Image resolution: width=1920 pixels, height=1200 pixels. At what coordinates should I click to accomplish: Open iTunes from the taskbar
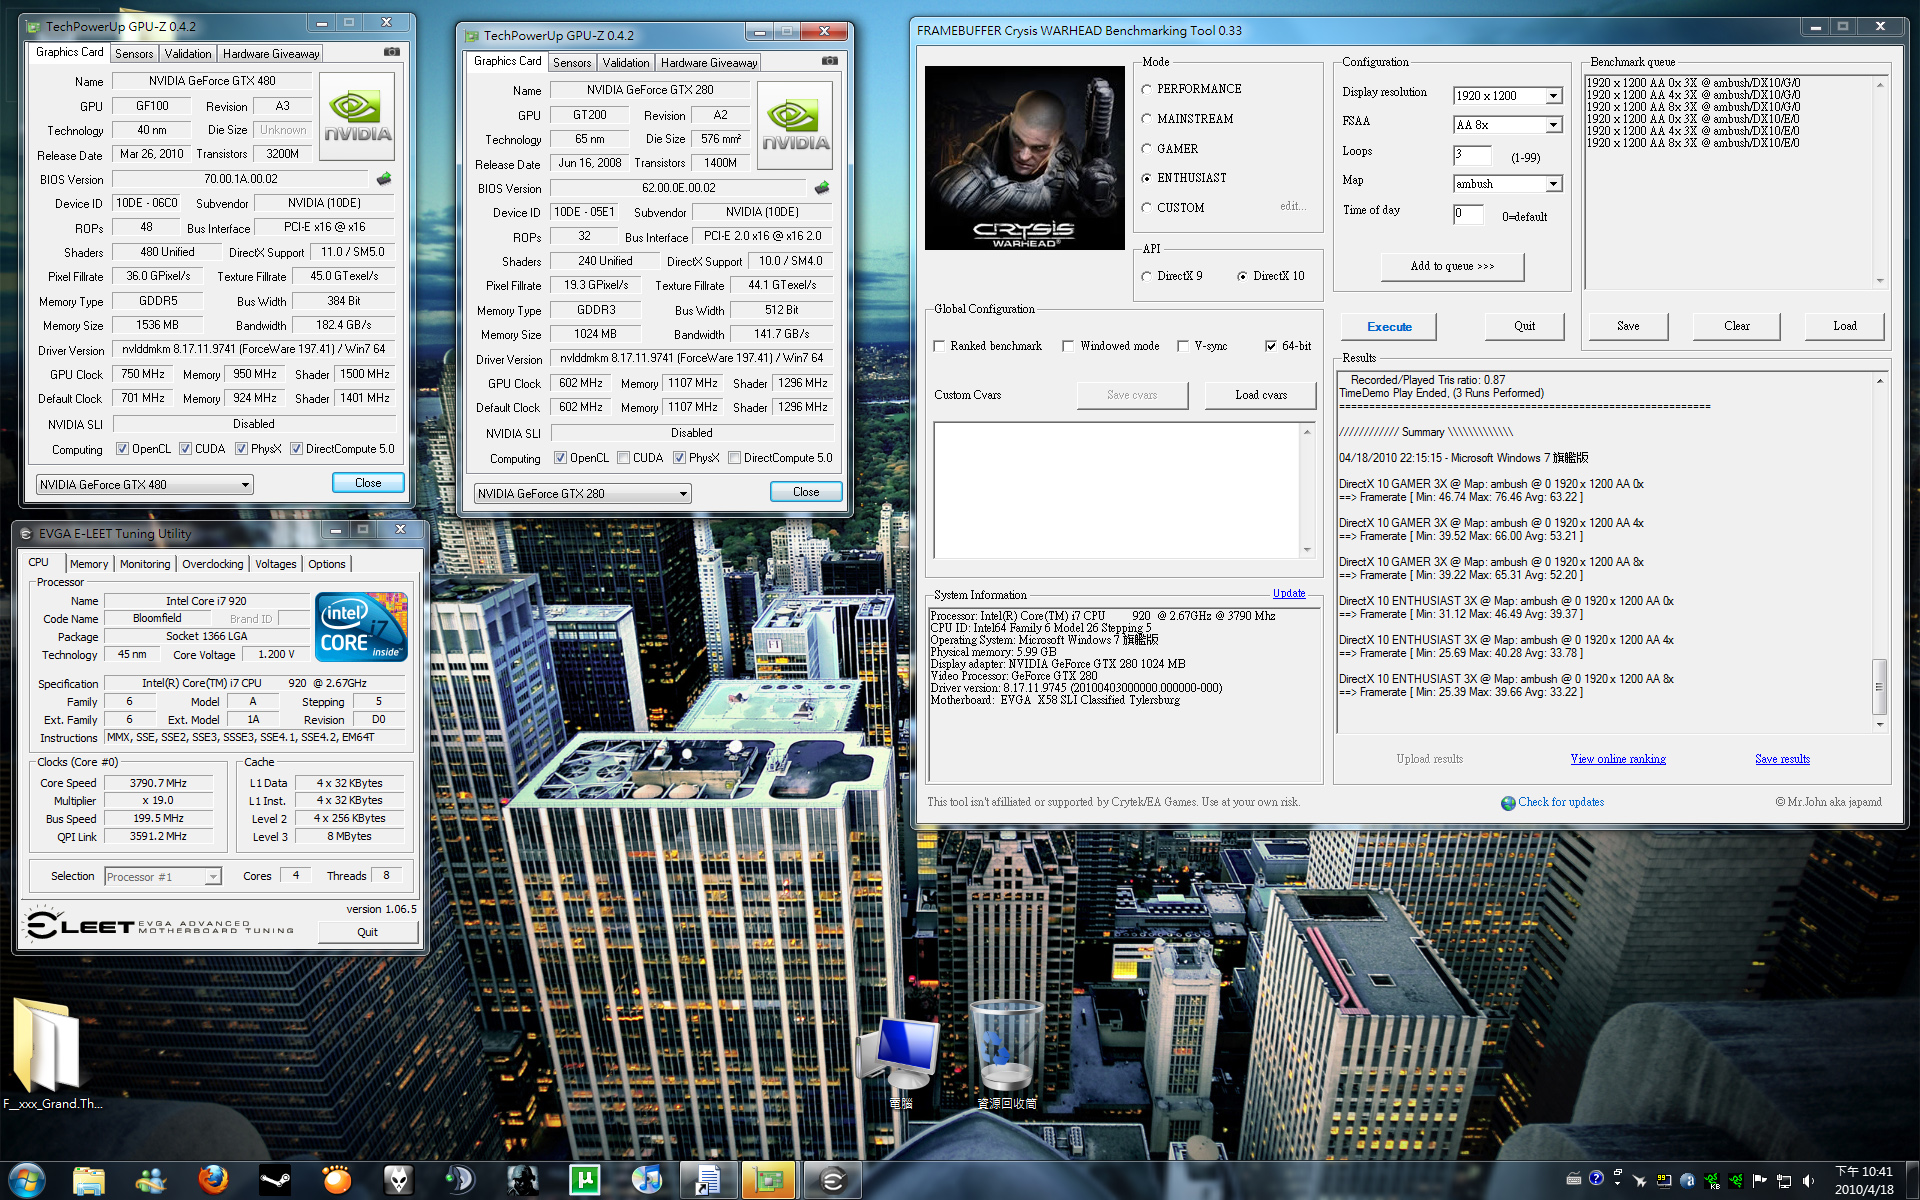(x=647, y=1181)
